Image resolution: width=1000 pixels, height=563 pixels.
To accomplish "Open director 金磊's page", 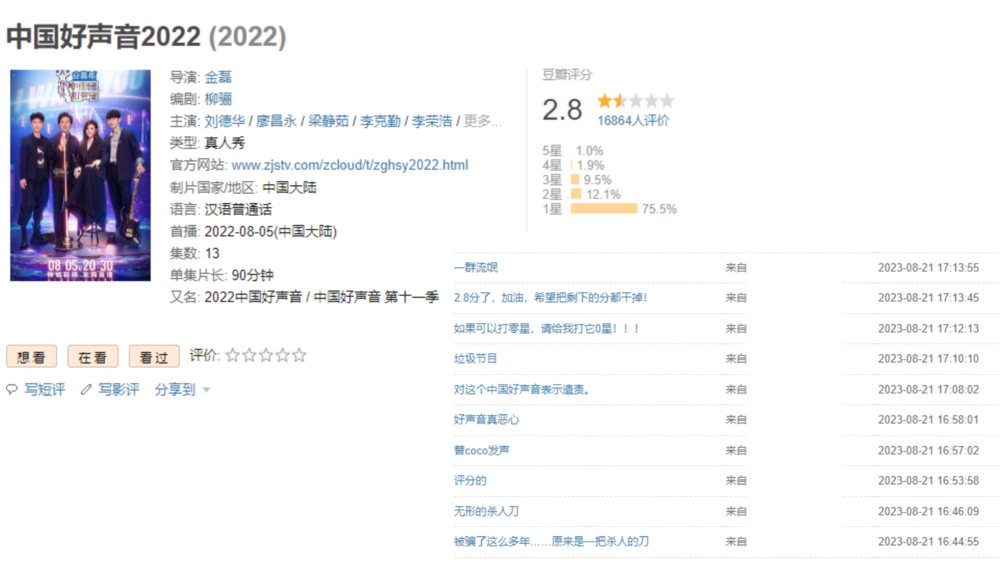I will click(x=218, y=77).
